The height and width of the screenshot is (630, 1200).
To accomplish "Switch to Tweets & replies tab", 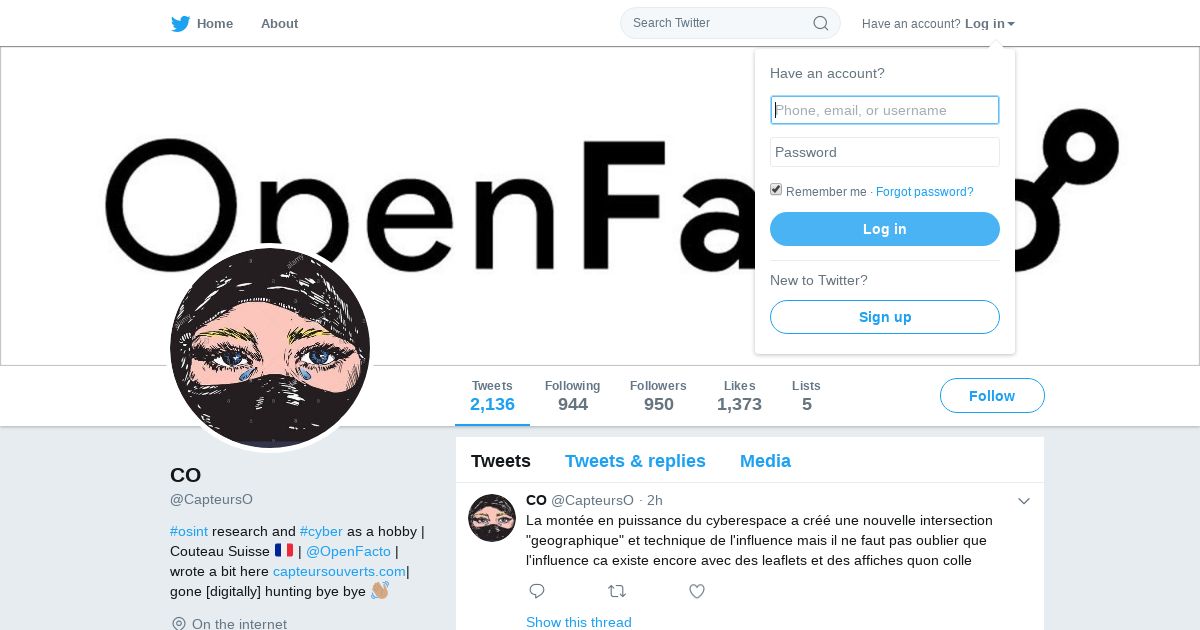I will pyautogui.click(x=635, y=461).
